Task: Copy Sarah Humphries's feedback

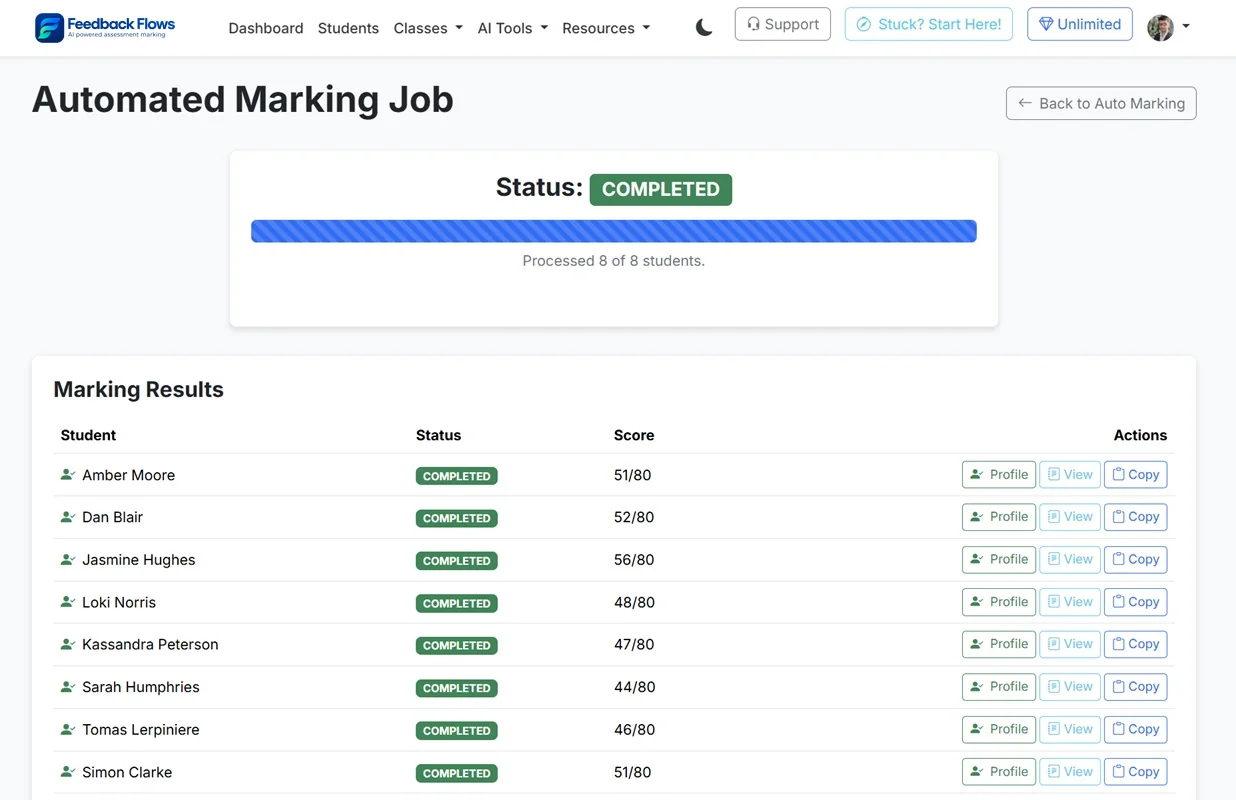Action: [x=1135, y=687]
